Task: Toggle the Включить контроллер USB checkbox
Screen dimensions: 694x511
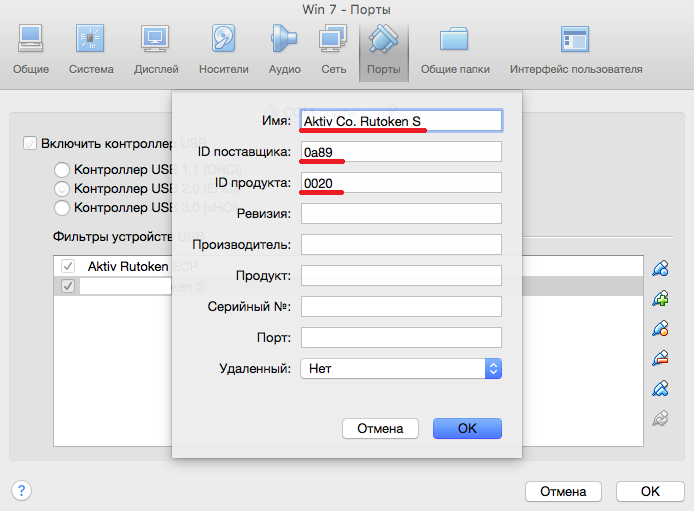Action: coord(30,143)
